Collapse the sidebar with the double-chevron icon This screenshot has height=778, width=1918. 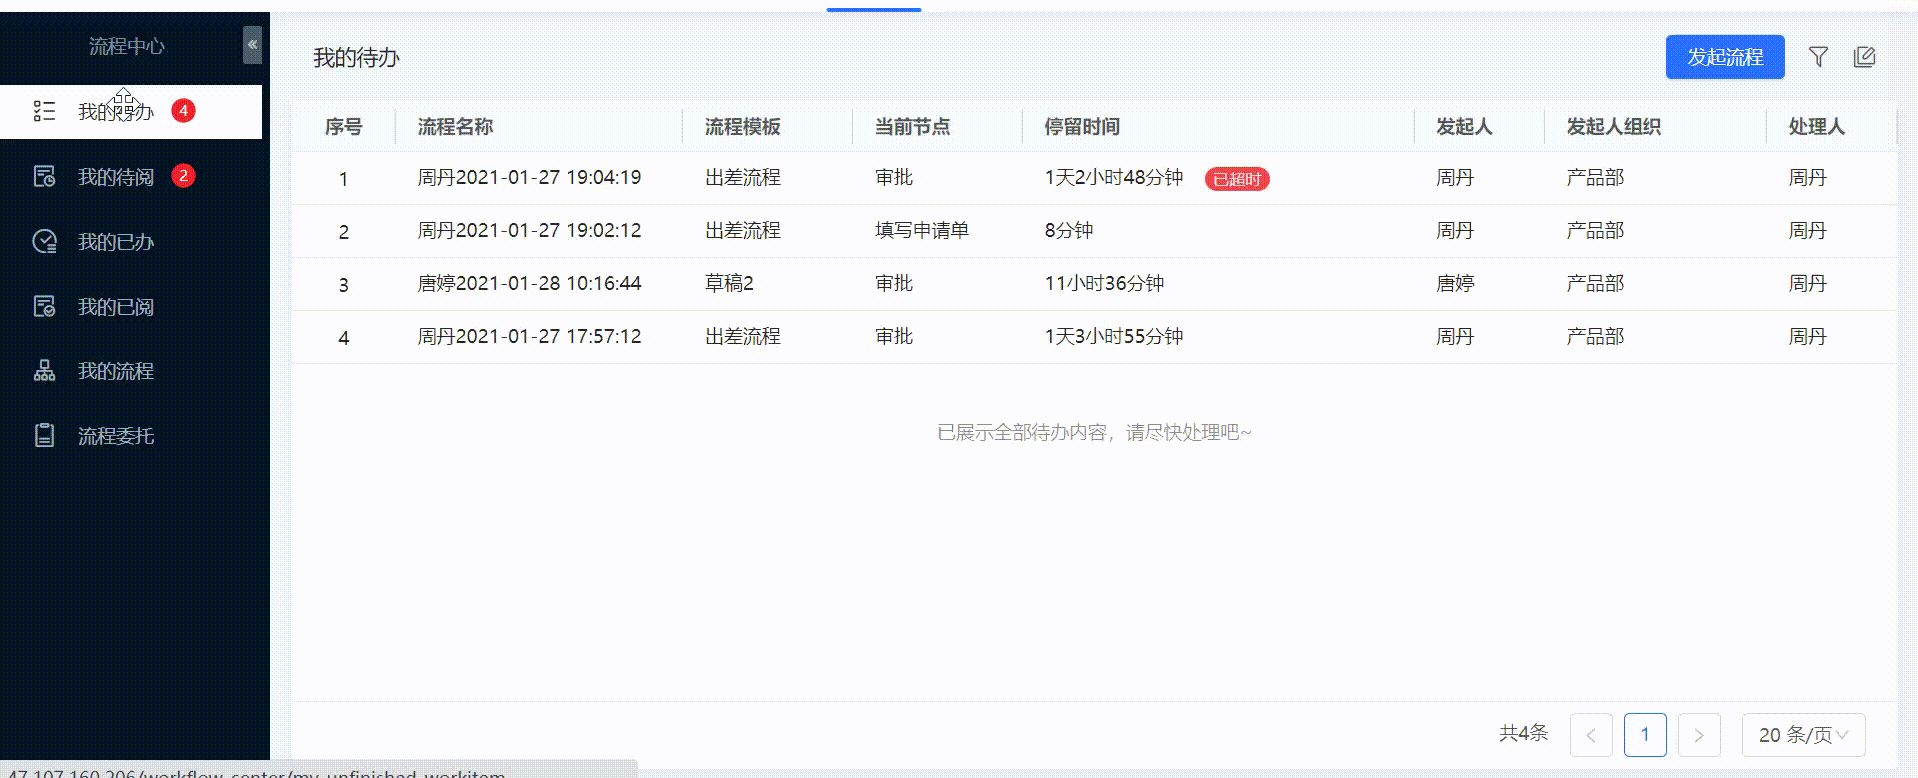[x=252, y=45]
